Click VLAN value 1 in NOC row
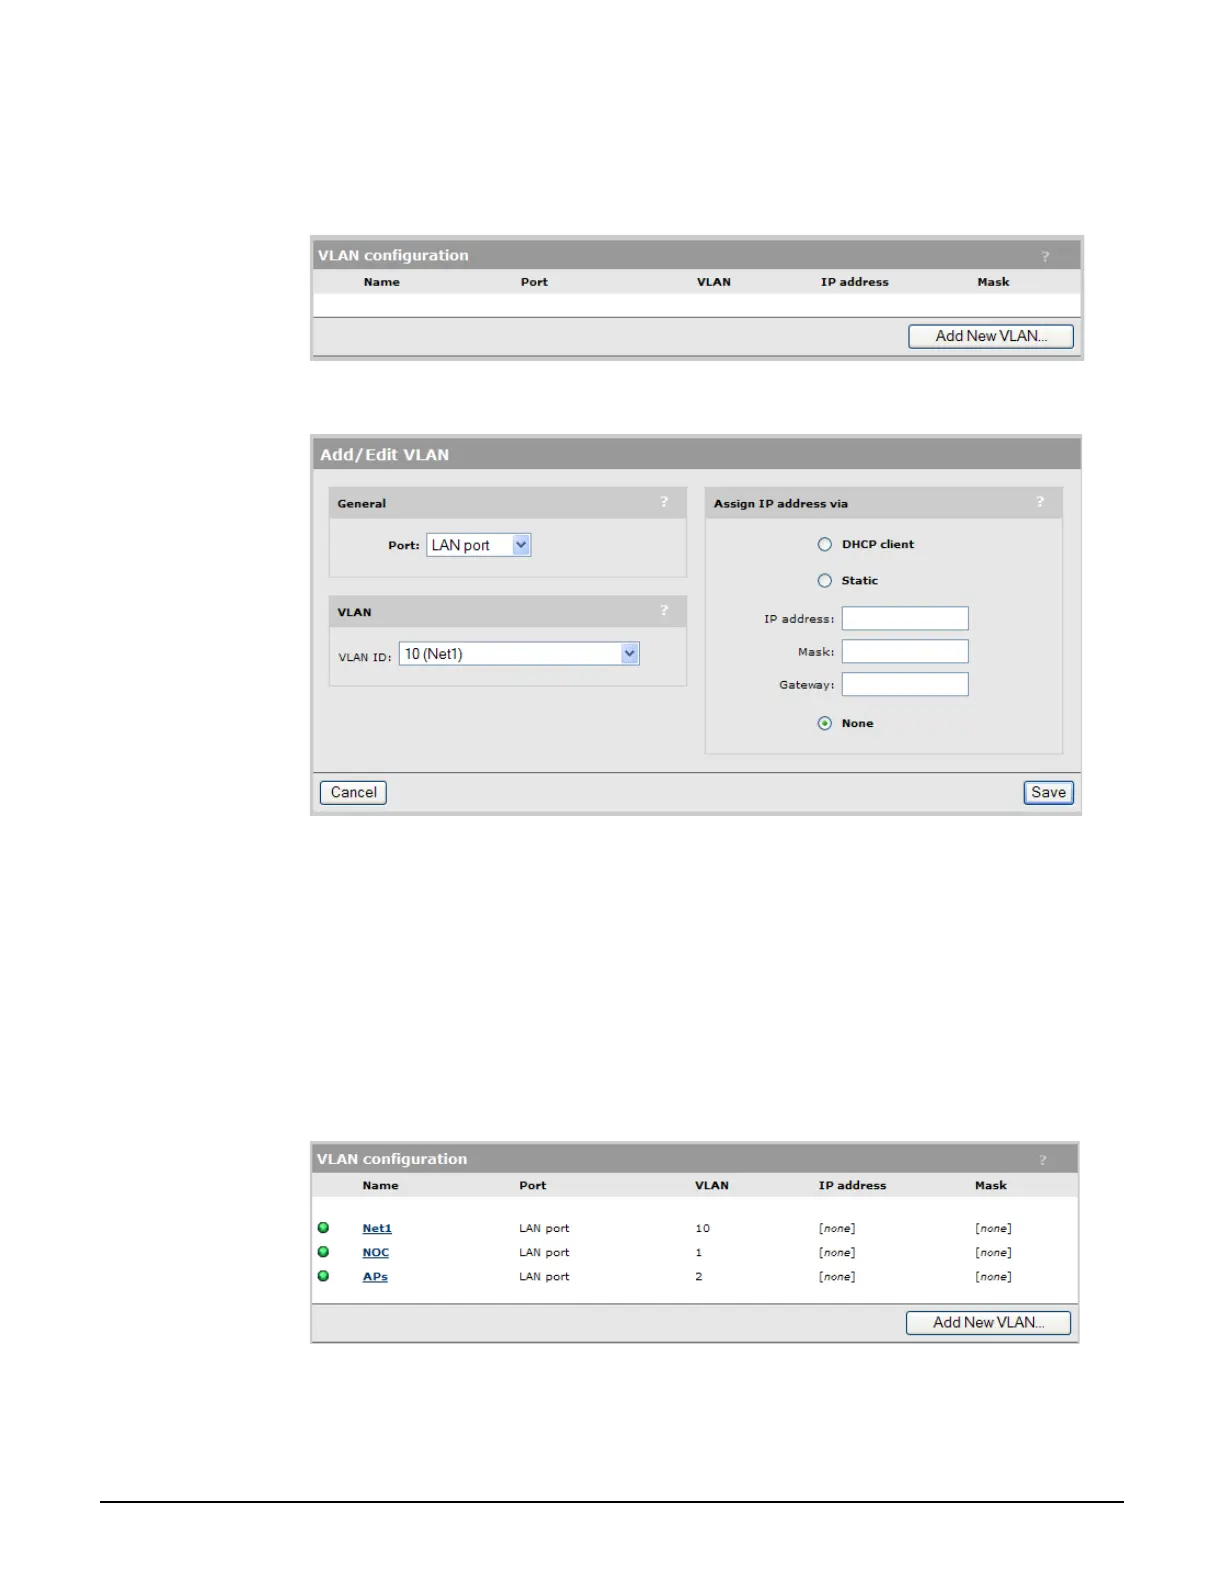 [699, 1252]
